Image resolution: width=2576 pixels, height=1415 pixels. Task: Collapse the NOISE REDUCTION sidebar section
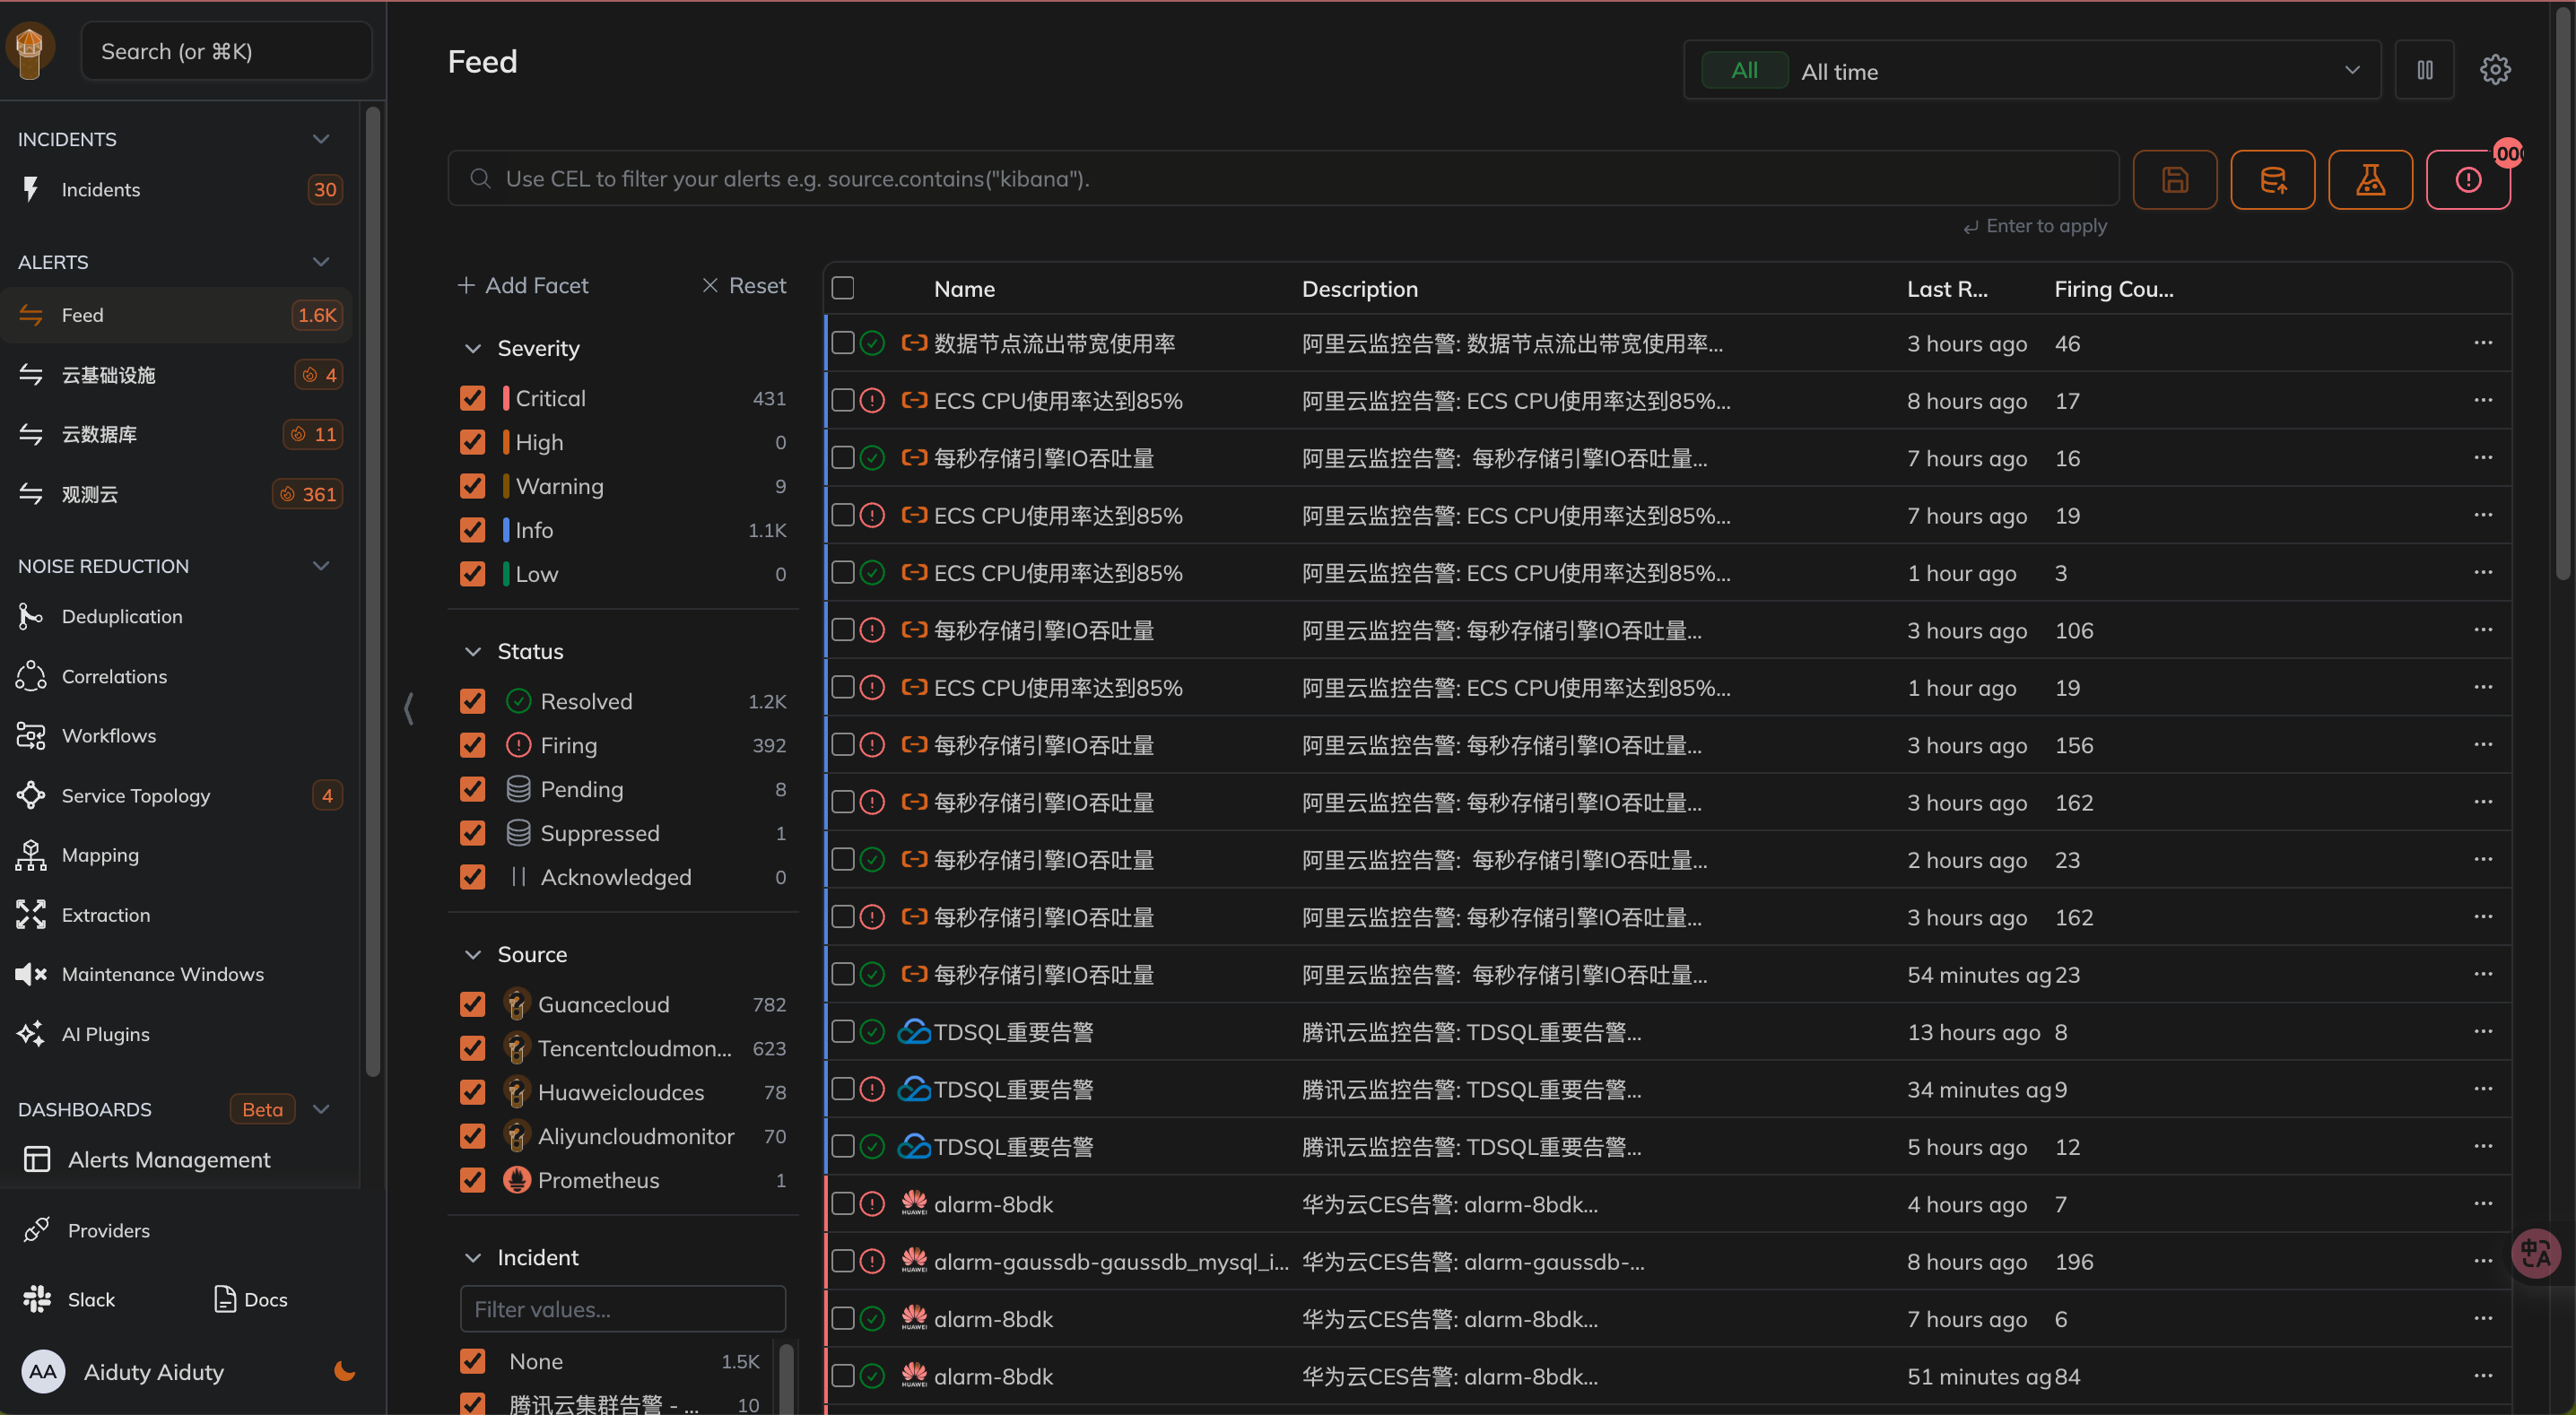[321, 566]
